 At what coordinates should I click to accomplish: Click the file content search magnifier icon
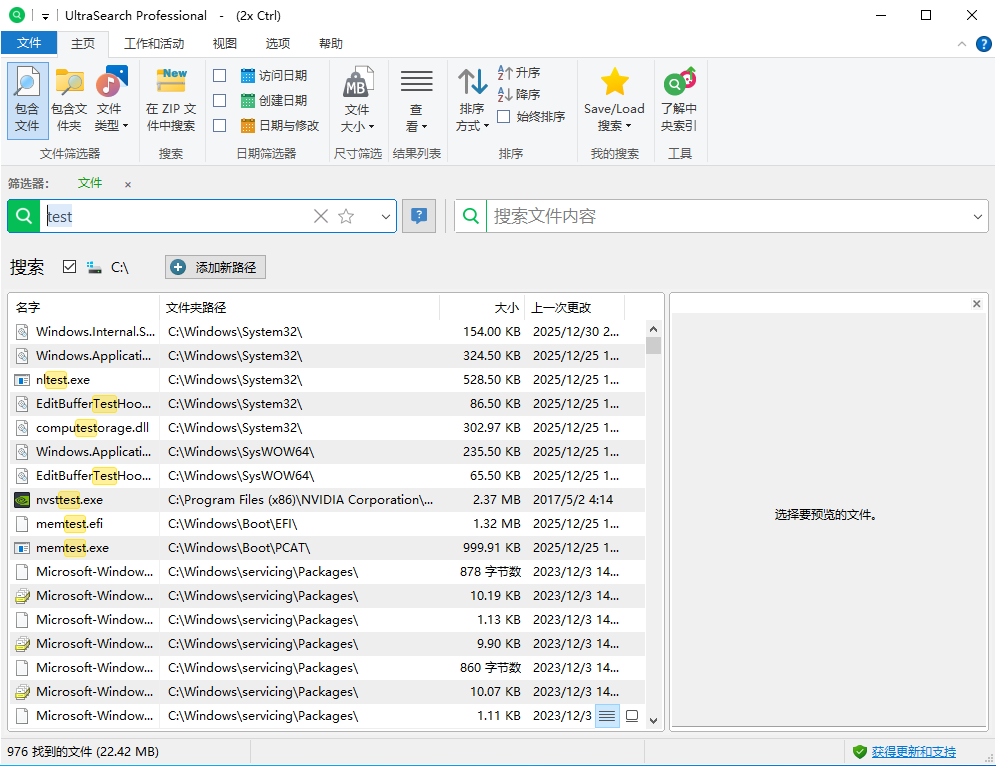[x=471, y=216]
